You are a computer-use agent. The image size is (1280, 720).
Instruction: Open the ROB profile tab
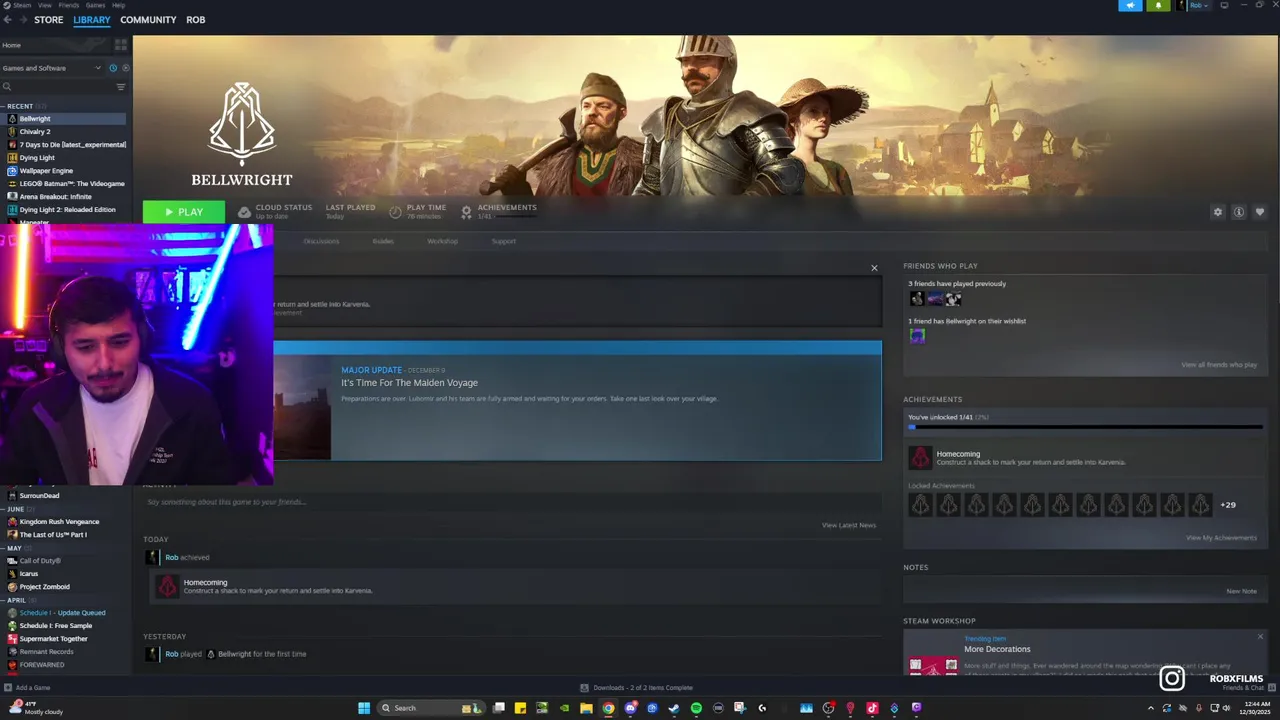coord(196,20)
